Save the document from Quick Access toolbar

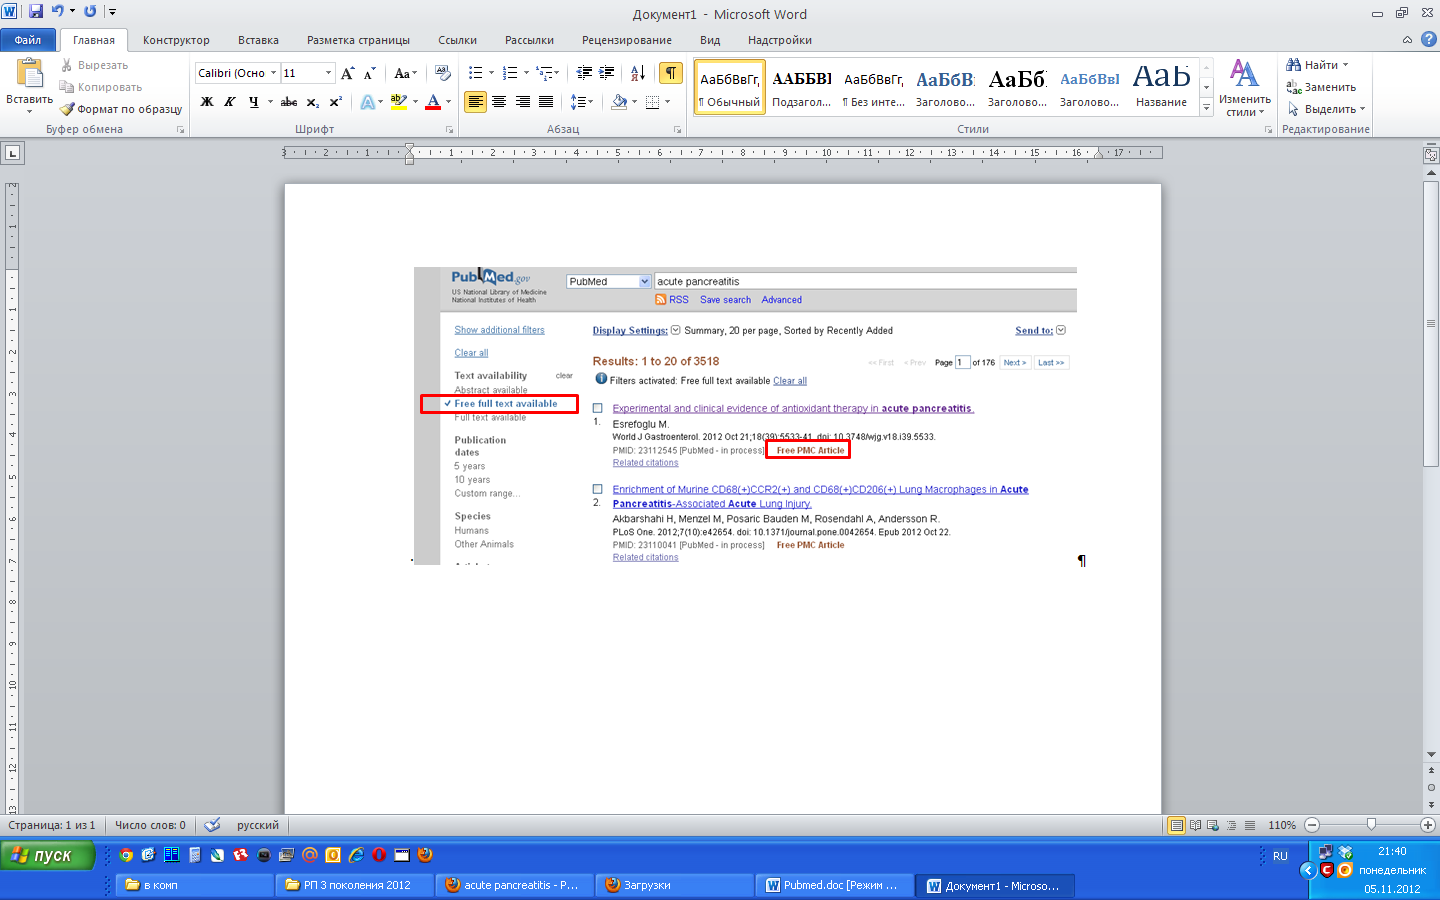(x=36, y=12)
